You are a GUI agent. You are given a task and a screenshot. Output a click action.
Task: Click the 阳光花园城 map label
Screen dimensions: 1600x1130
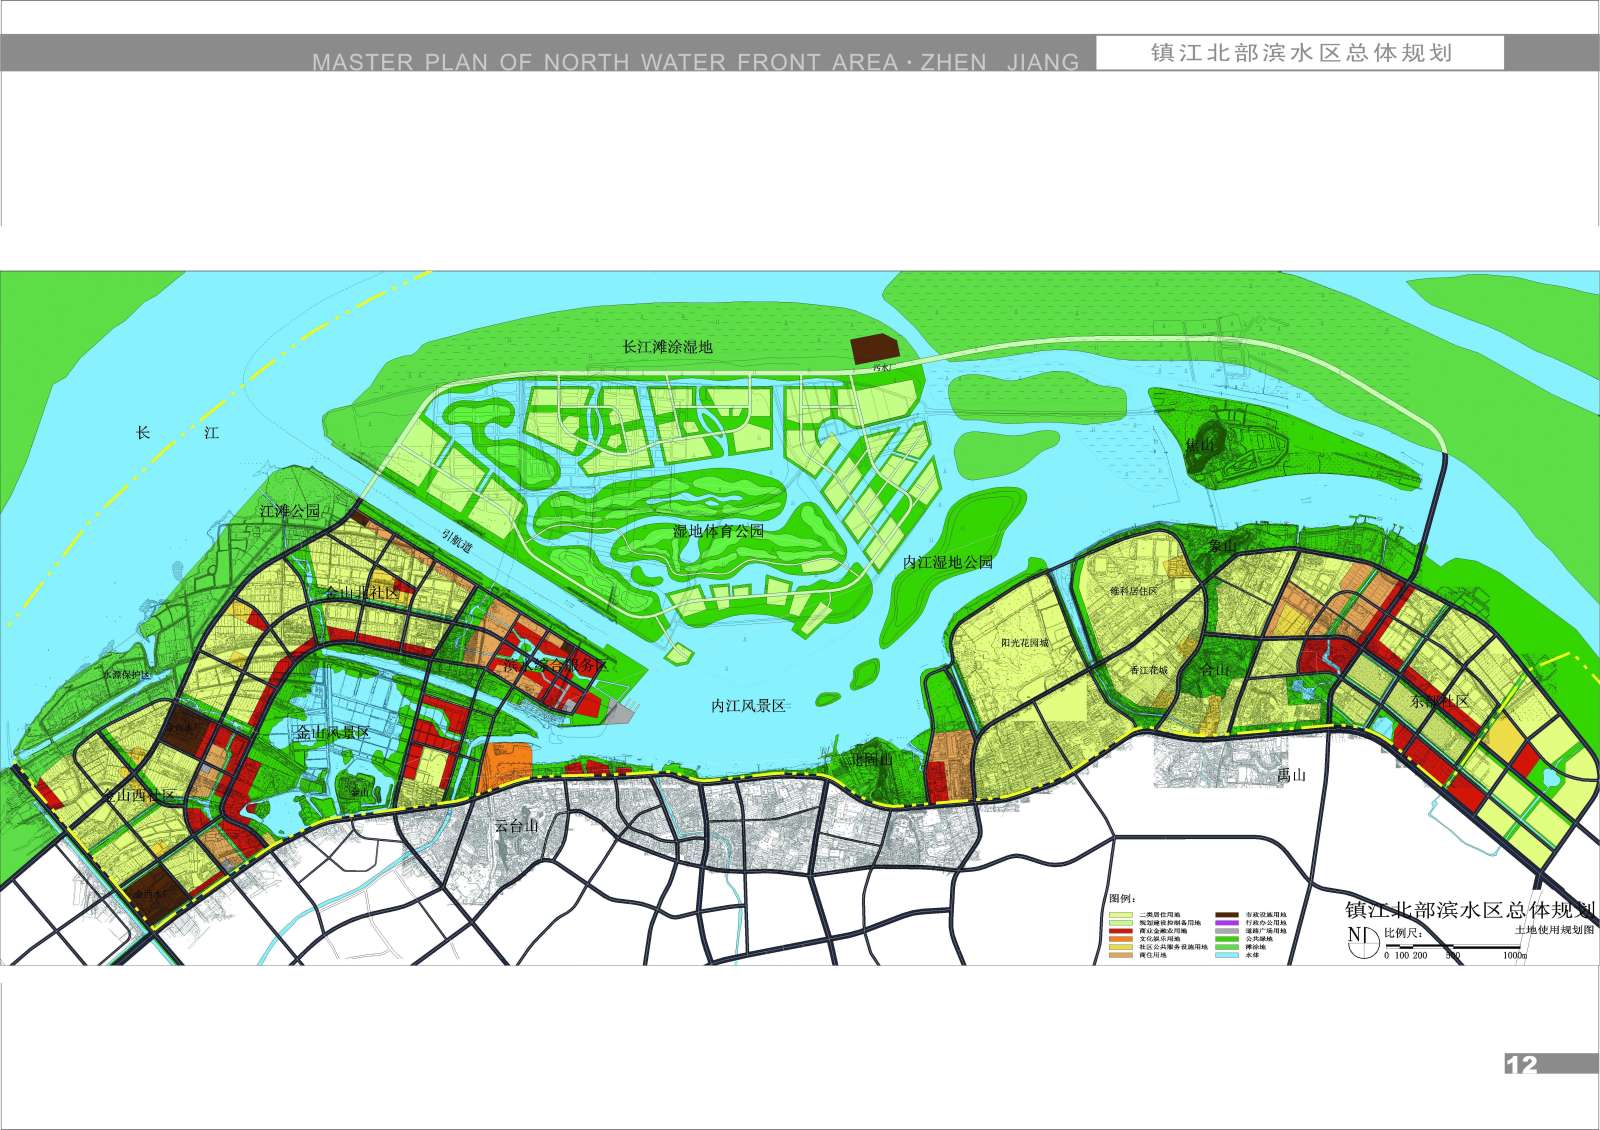[1024, 643]
